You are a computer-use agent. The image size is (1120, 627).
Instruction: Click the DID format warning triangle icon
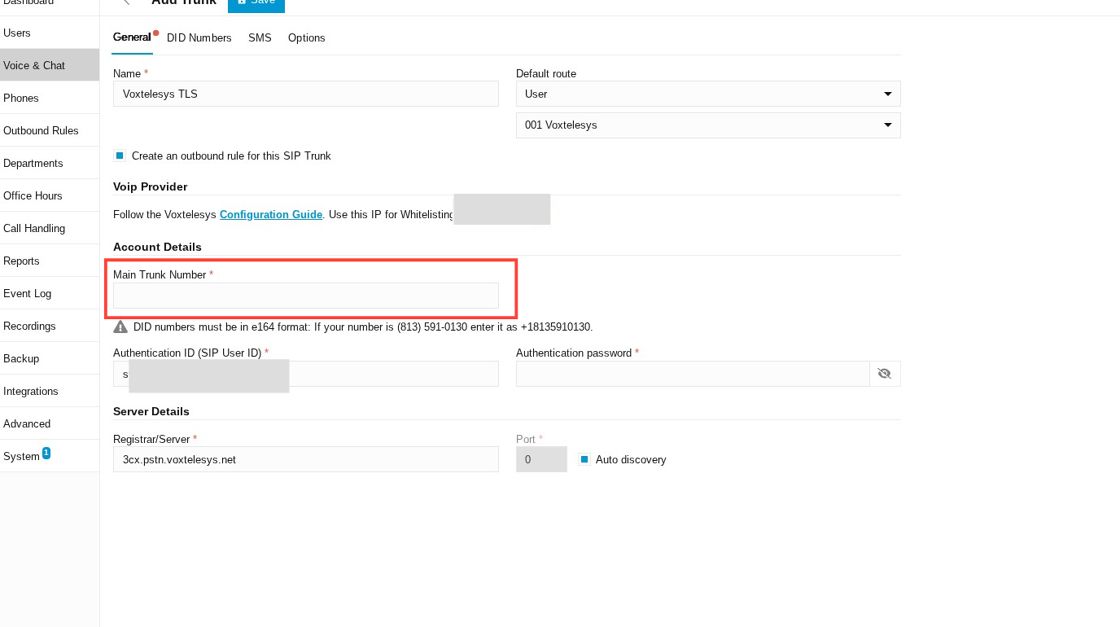pyautogui.click(x=120, y=326)
